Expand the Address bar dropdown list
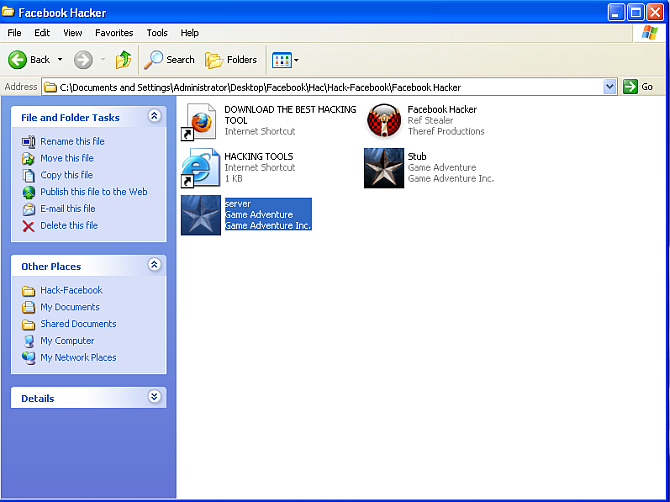This screenshot has height=502, width=670. point(610,87)
